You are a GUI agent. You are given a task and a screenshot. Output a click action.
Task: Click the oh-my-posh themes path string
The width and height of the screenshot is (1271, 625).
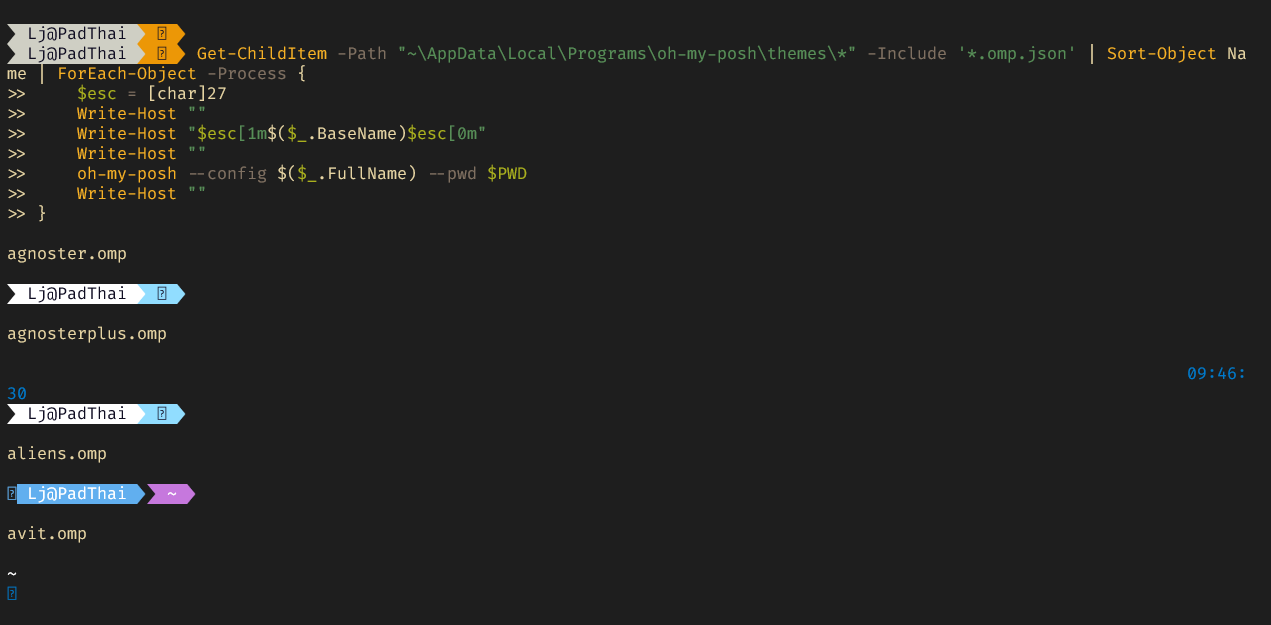point(627,53)
